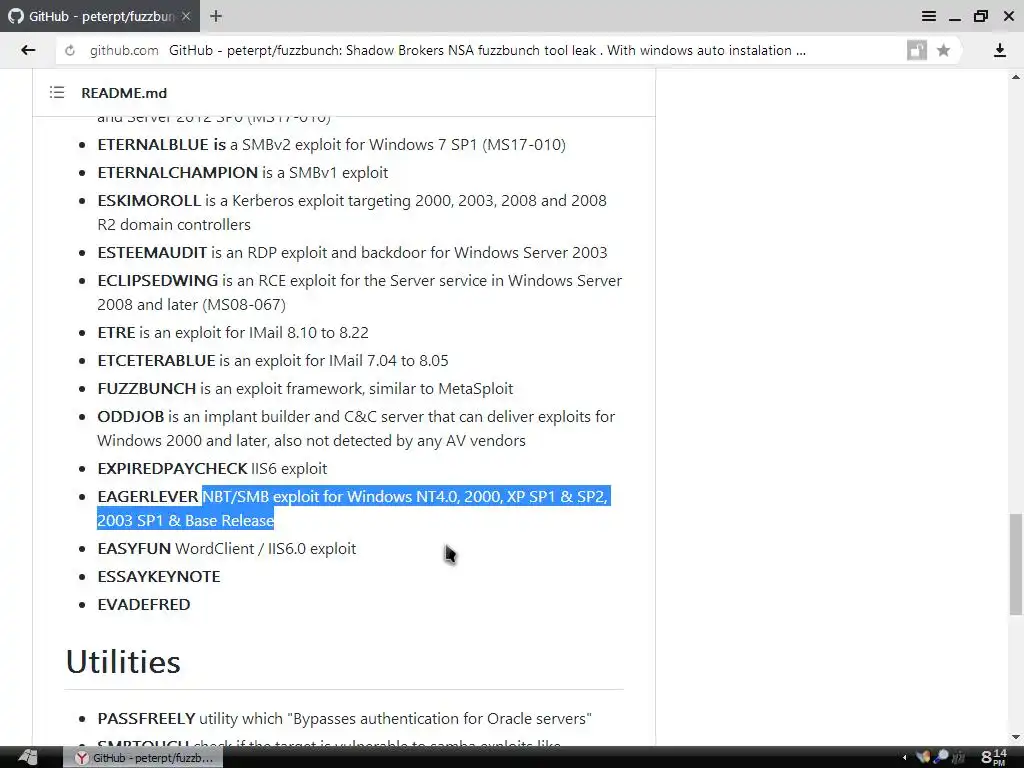Click the ETERNALBLUE entry text

click(332, 144)
